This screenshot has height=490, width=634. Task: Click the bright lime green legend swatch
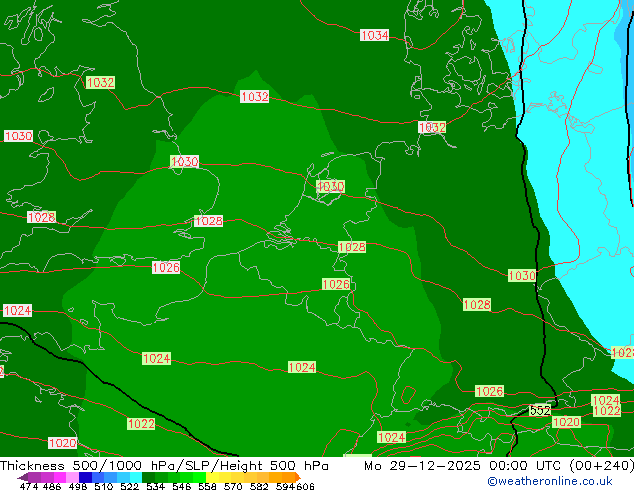[x=199, y=477]
